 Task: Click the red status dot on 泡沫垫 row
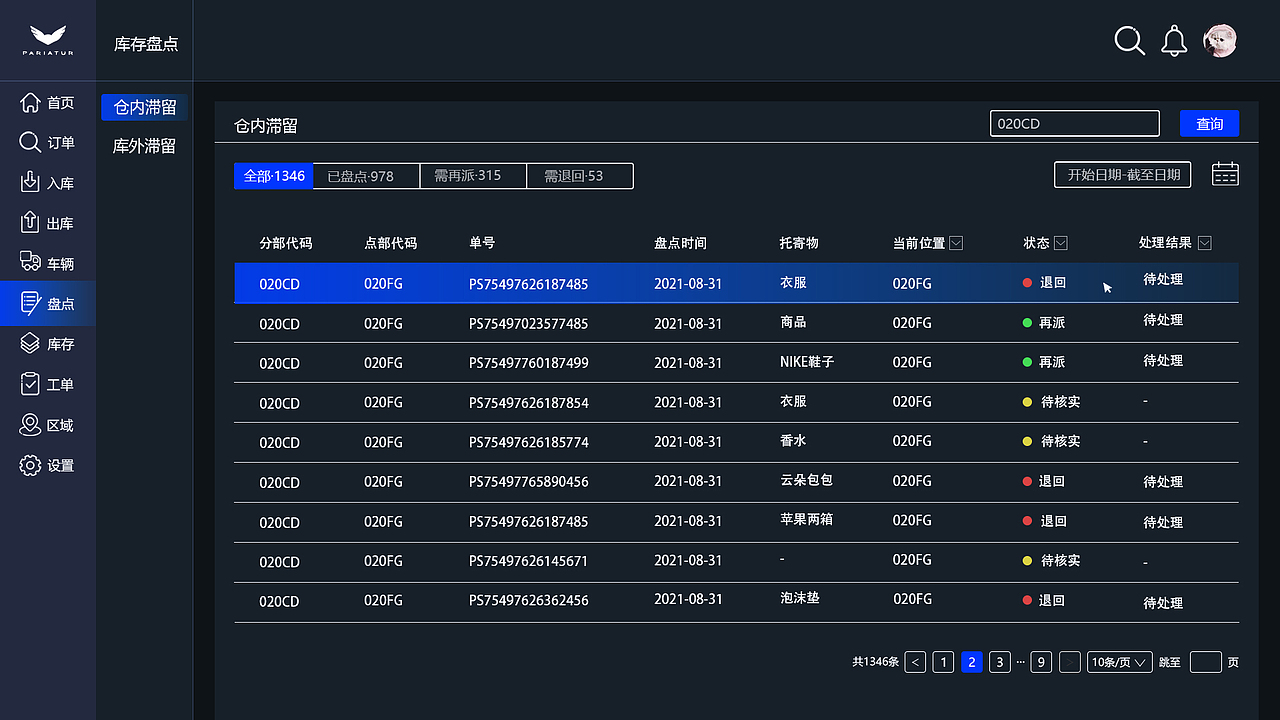coord(1026,600)
